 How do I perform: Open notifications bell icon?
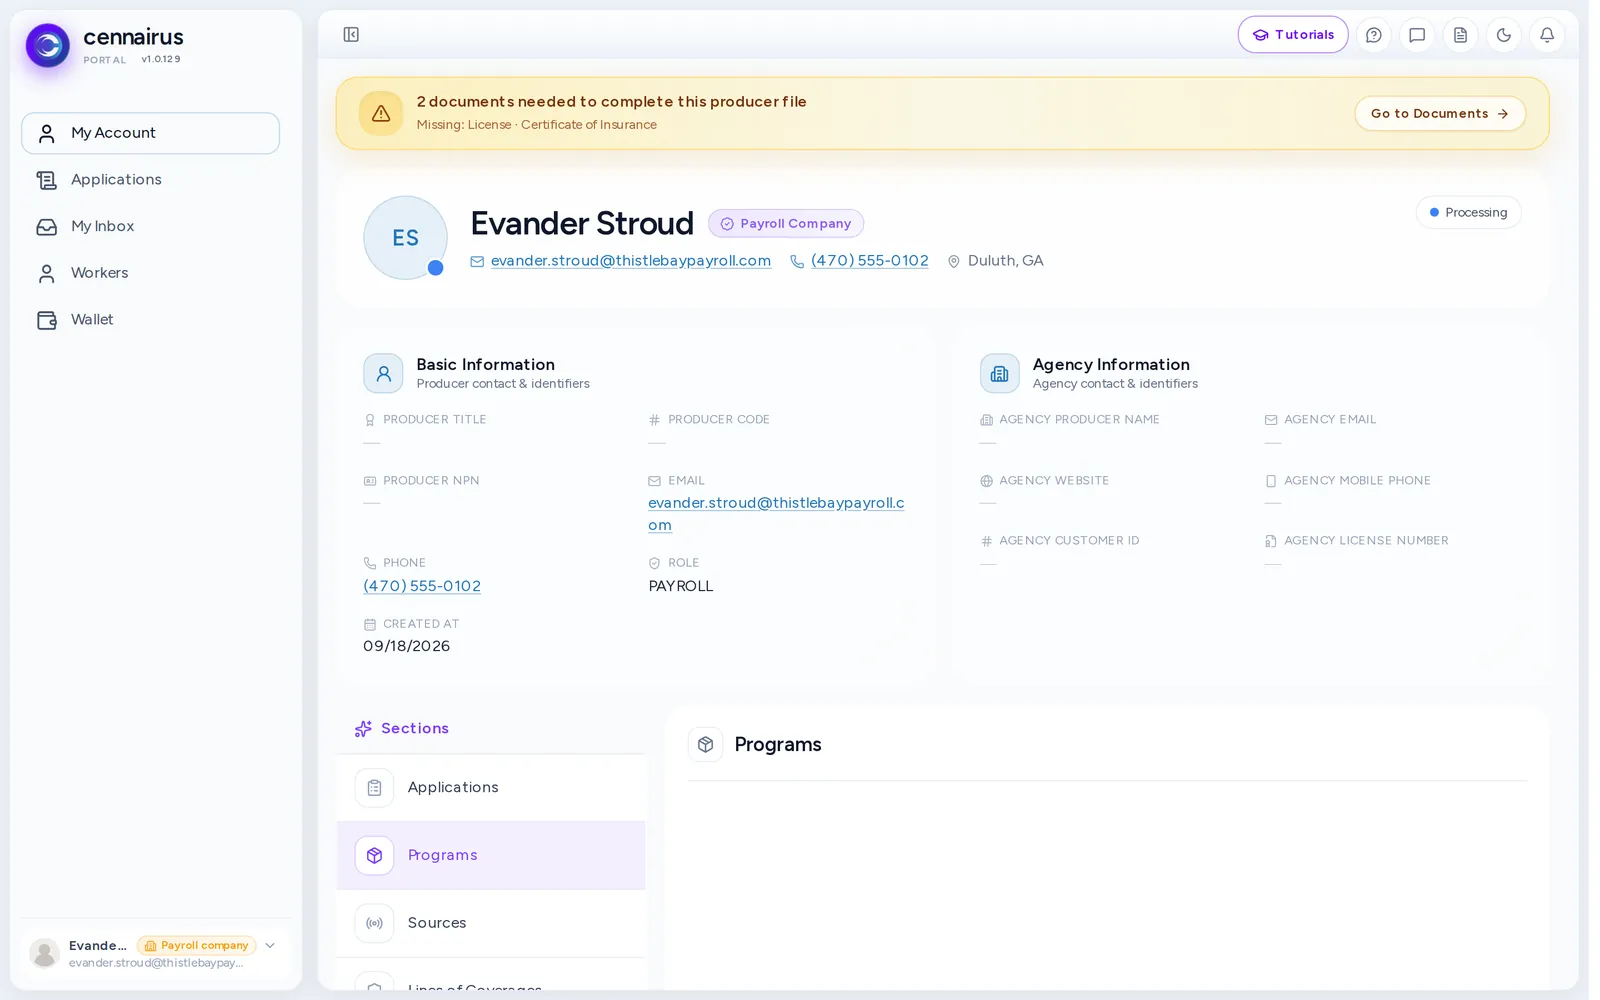click(x=1547, y=35)
